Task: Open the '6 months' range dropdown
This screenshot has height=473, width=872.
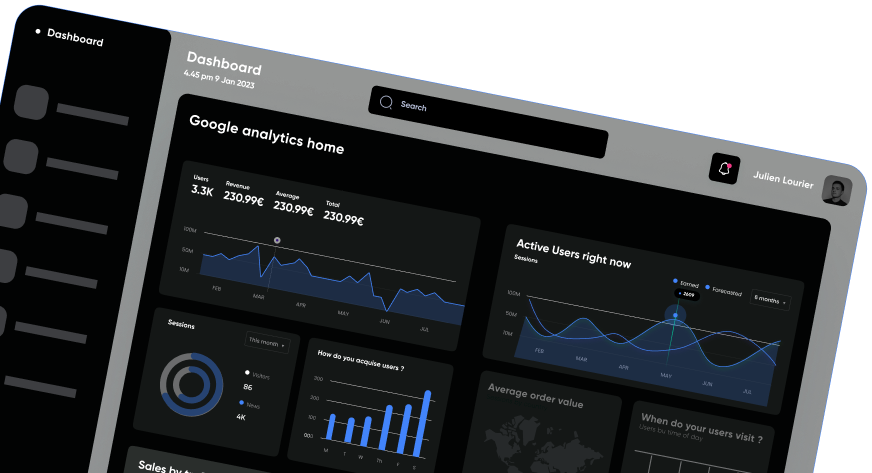Action: (770, 299)
